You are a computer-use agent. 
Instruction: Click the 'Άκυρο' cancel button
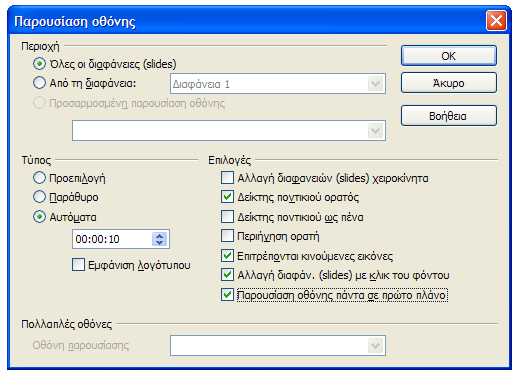pos(448,83)
